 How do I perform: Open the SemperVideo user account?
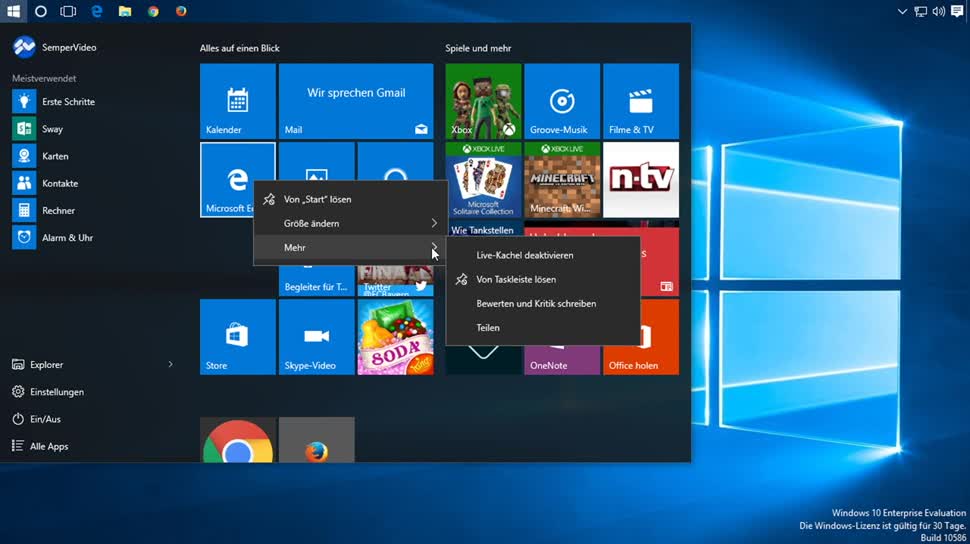pyautogui.click(x=54, y=47)
